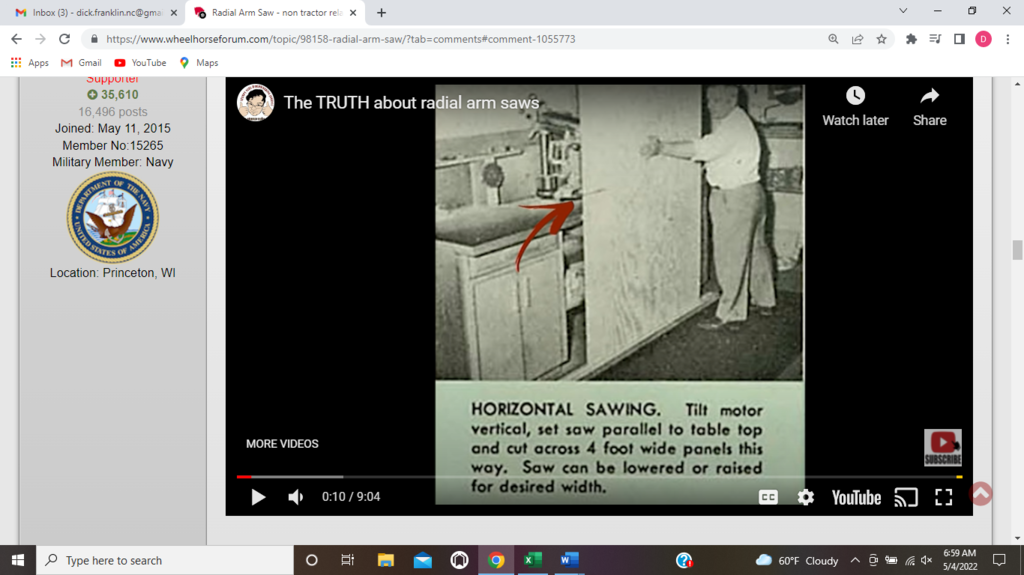
Task: Click MORE VIDEOS label in player
Action: point(282,444)
